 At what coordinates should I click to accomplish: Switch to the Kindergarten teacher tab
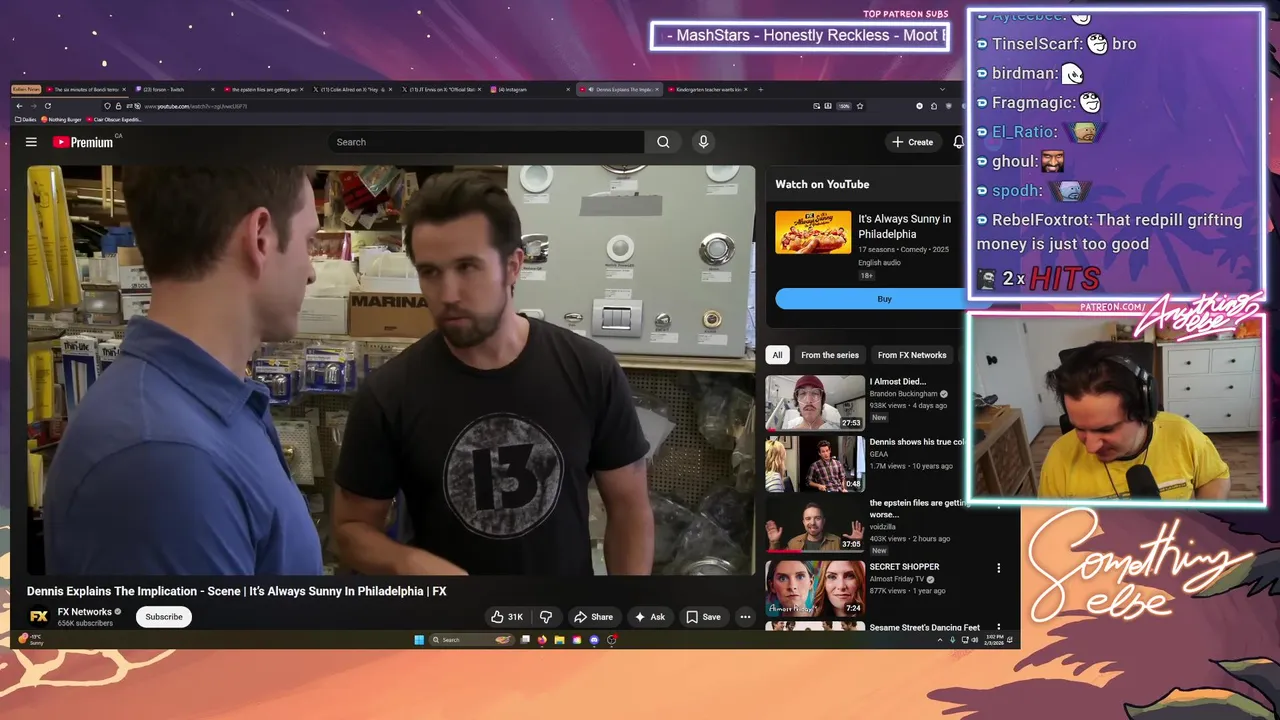(705, 90)
